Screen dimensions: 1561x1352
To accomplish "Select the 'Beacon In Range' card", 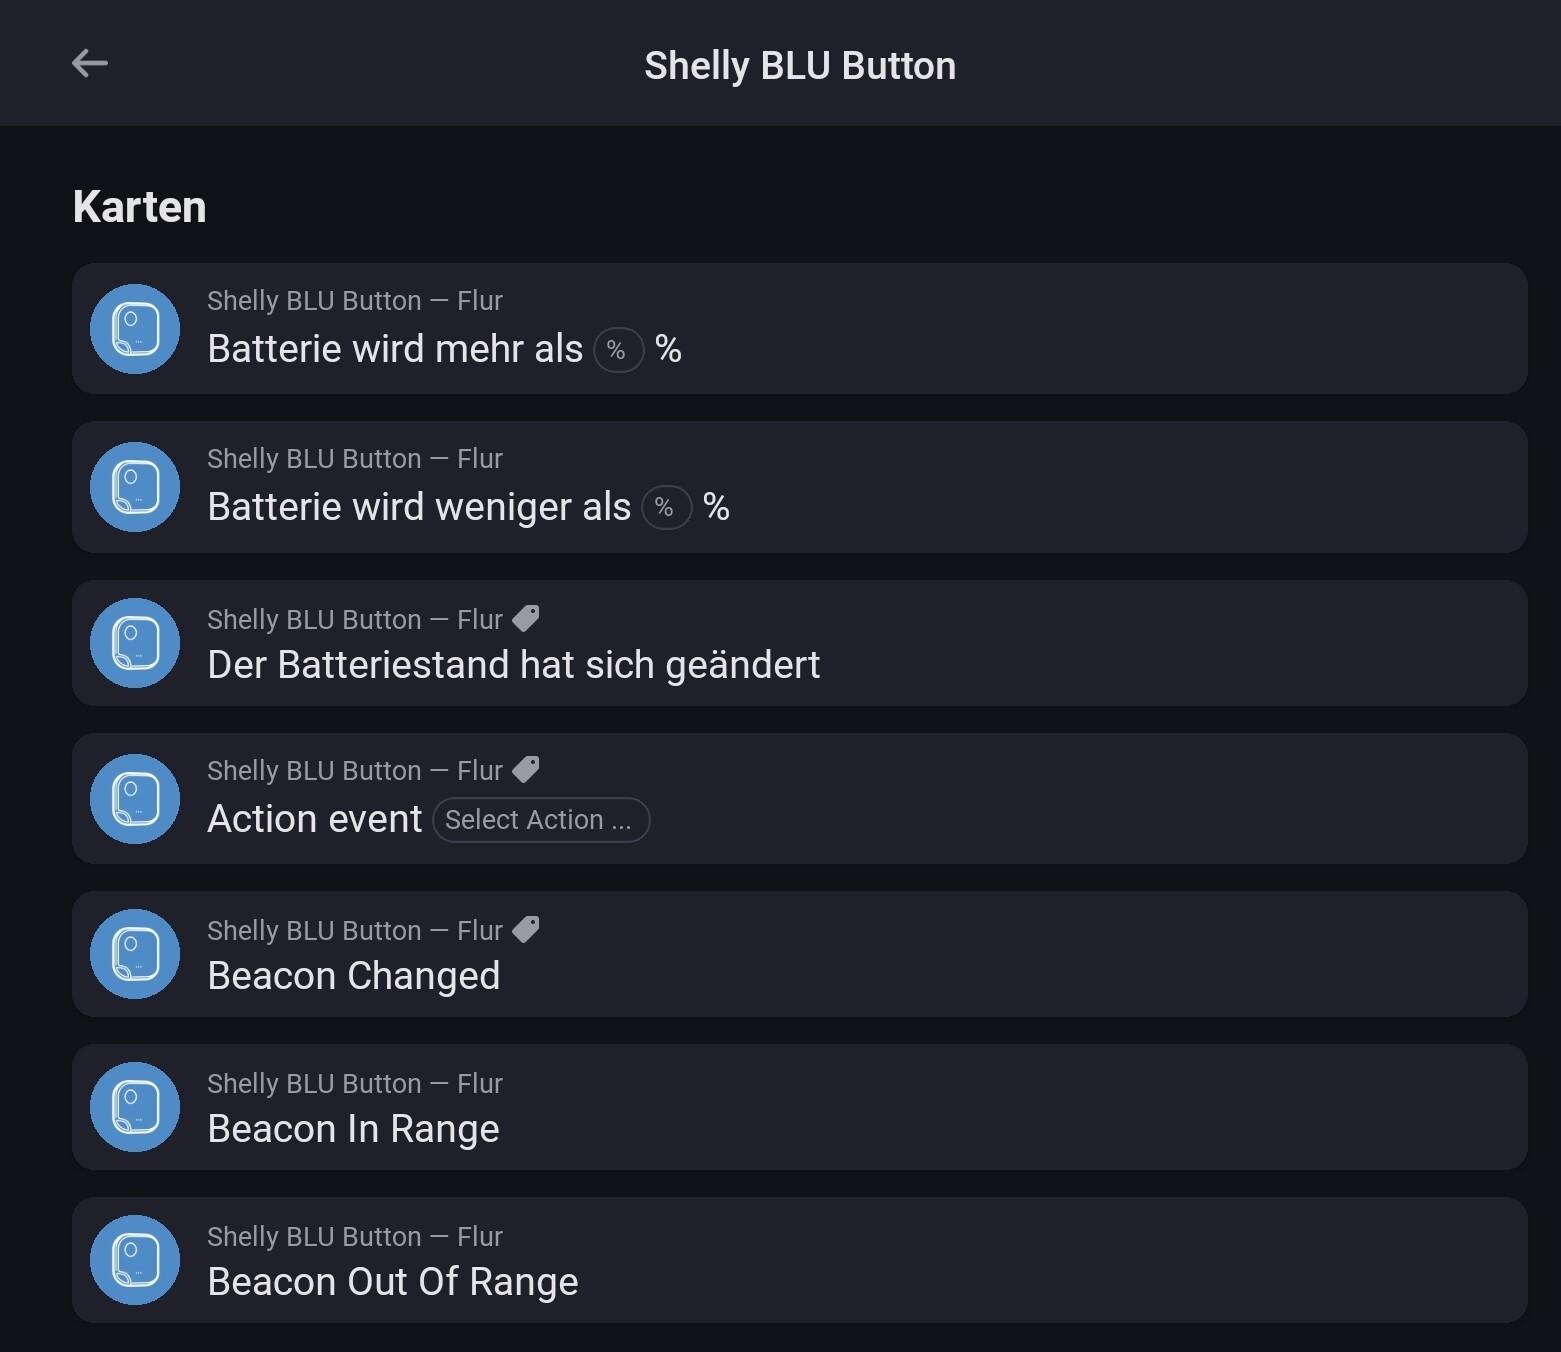I will [799, 1107].
